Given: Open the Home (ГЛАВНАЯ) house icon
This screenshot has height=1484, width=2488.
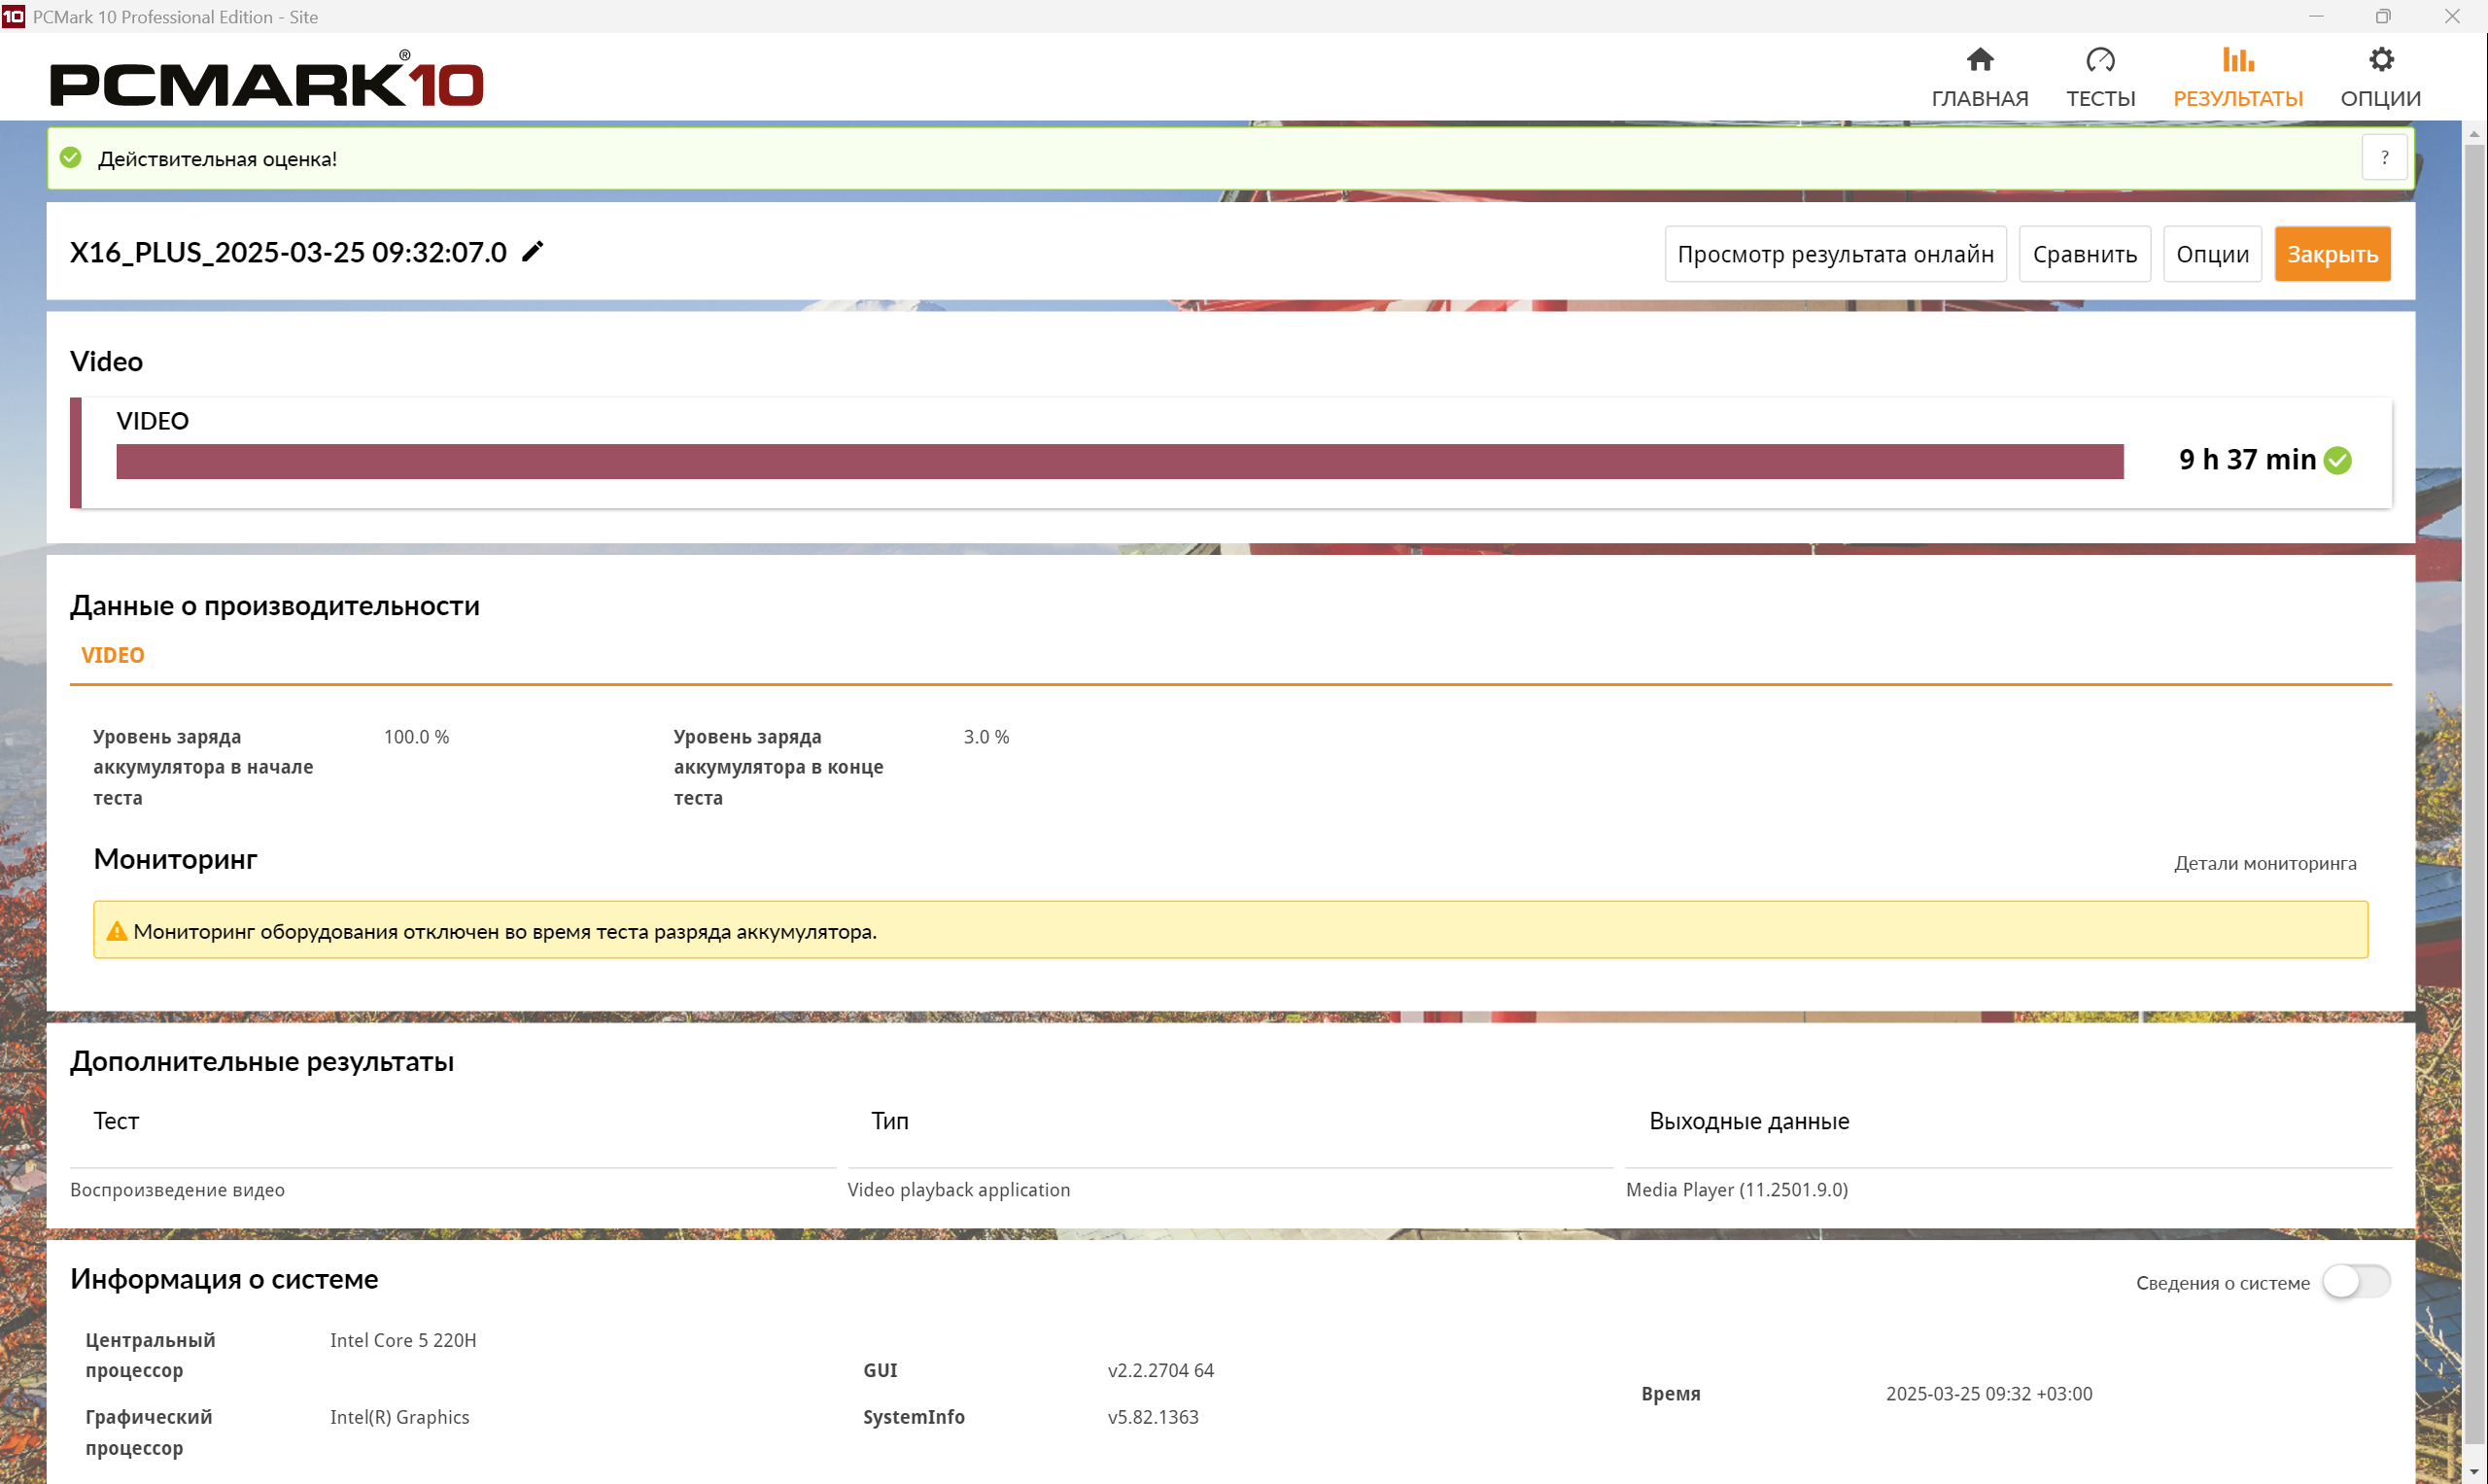Looking at the screenshot, I should click(x=1979, y=61).
